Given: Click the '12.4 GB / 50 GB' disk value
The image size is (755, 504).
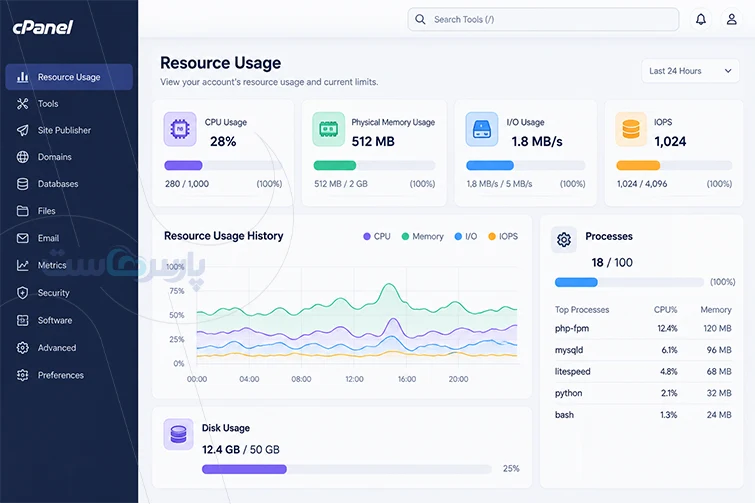Looking at the screenshot, I should pos(241,450).
